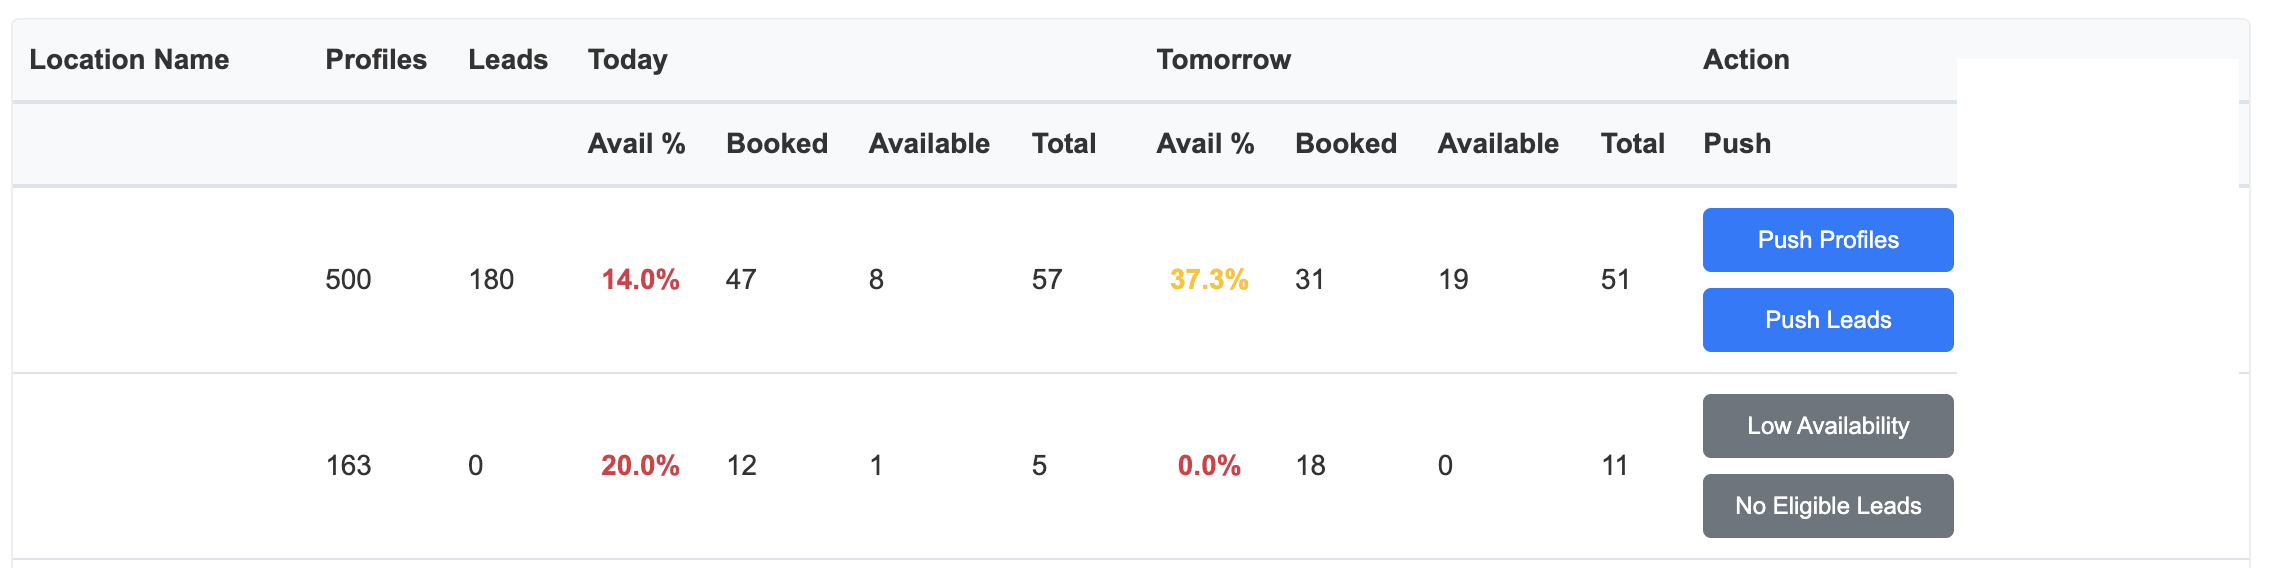Click the Action column header
2272x568 pixels.
(x=1746, y=60)
